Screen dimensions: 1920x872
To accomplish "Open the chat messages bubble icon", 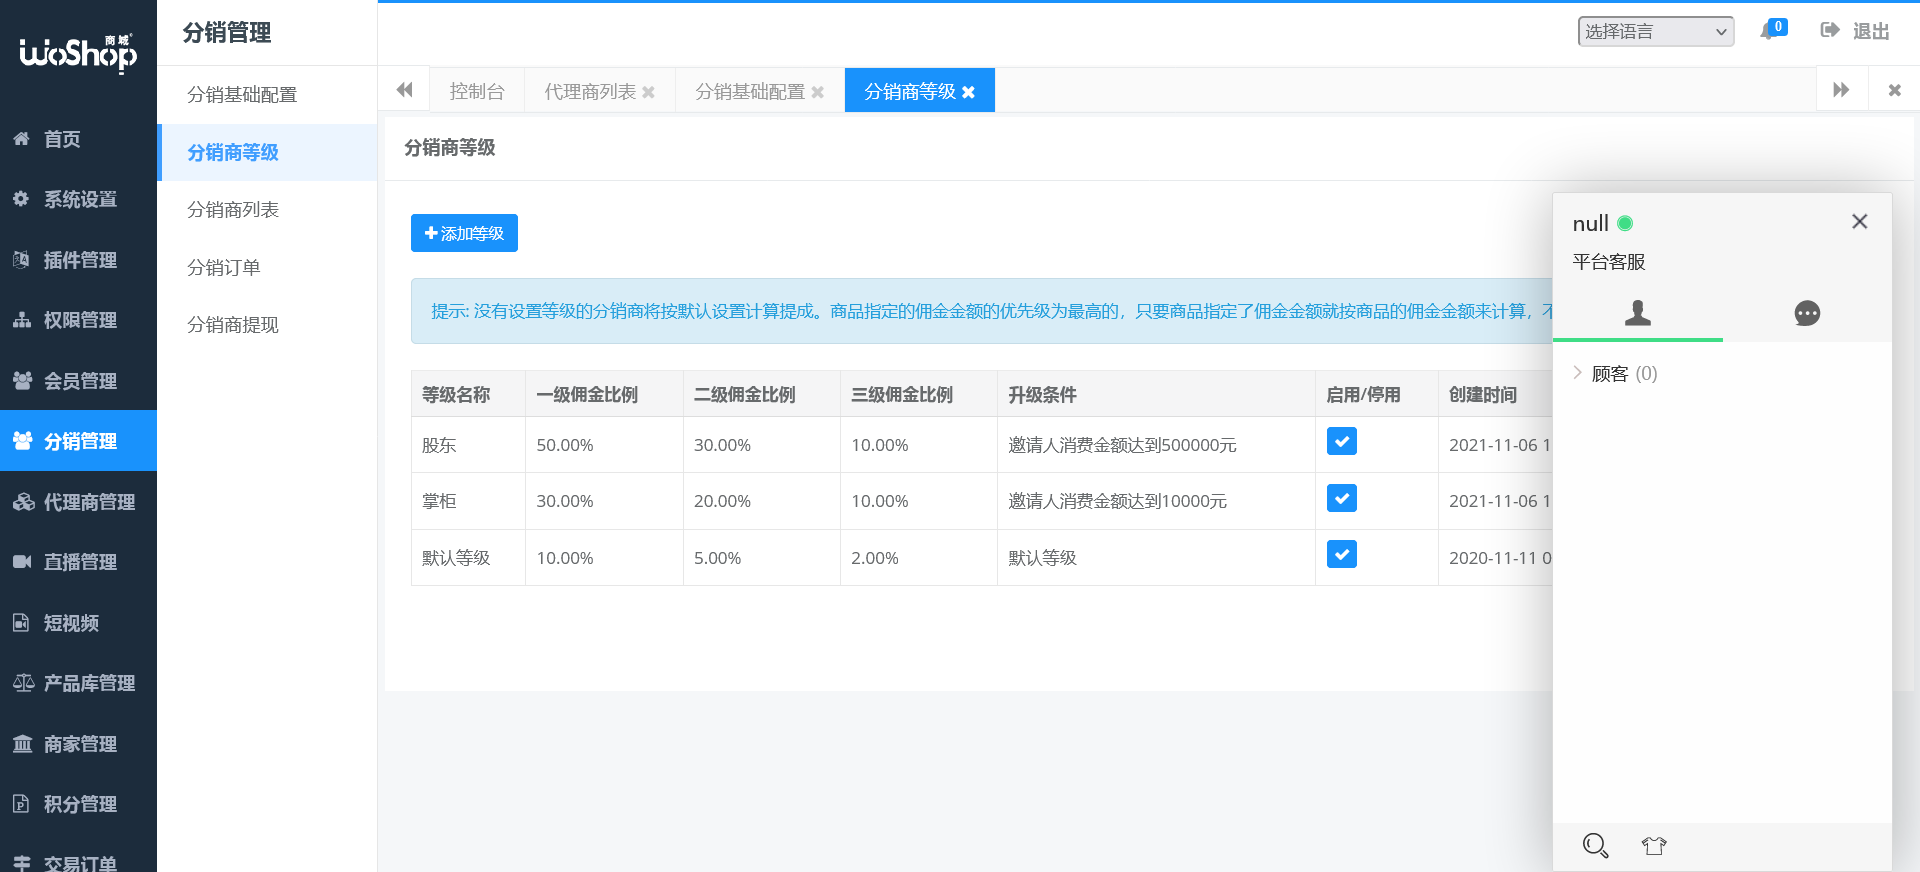I will coord(1807,313).
